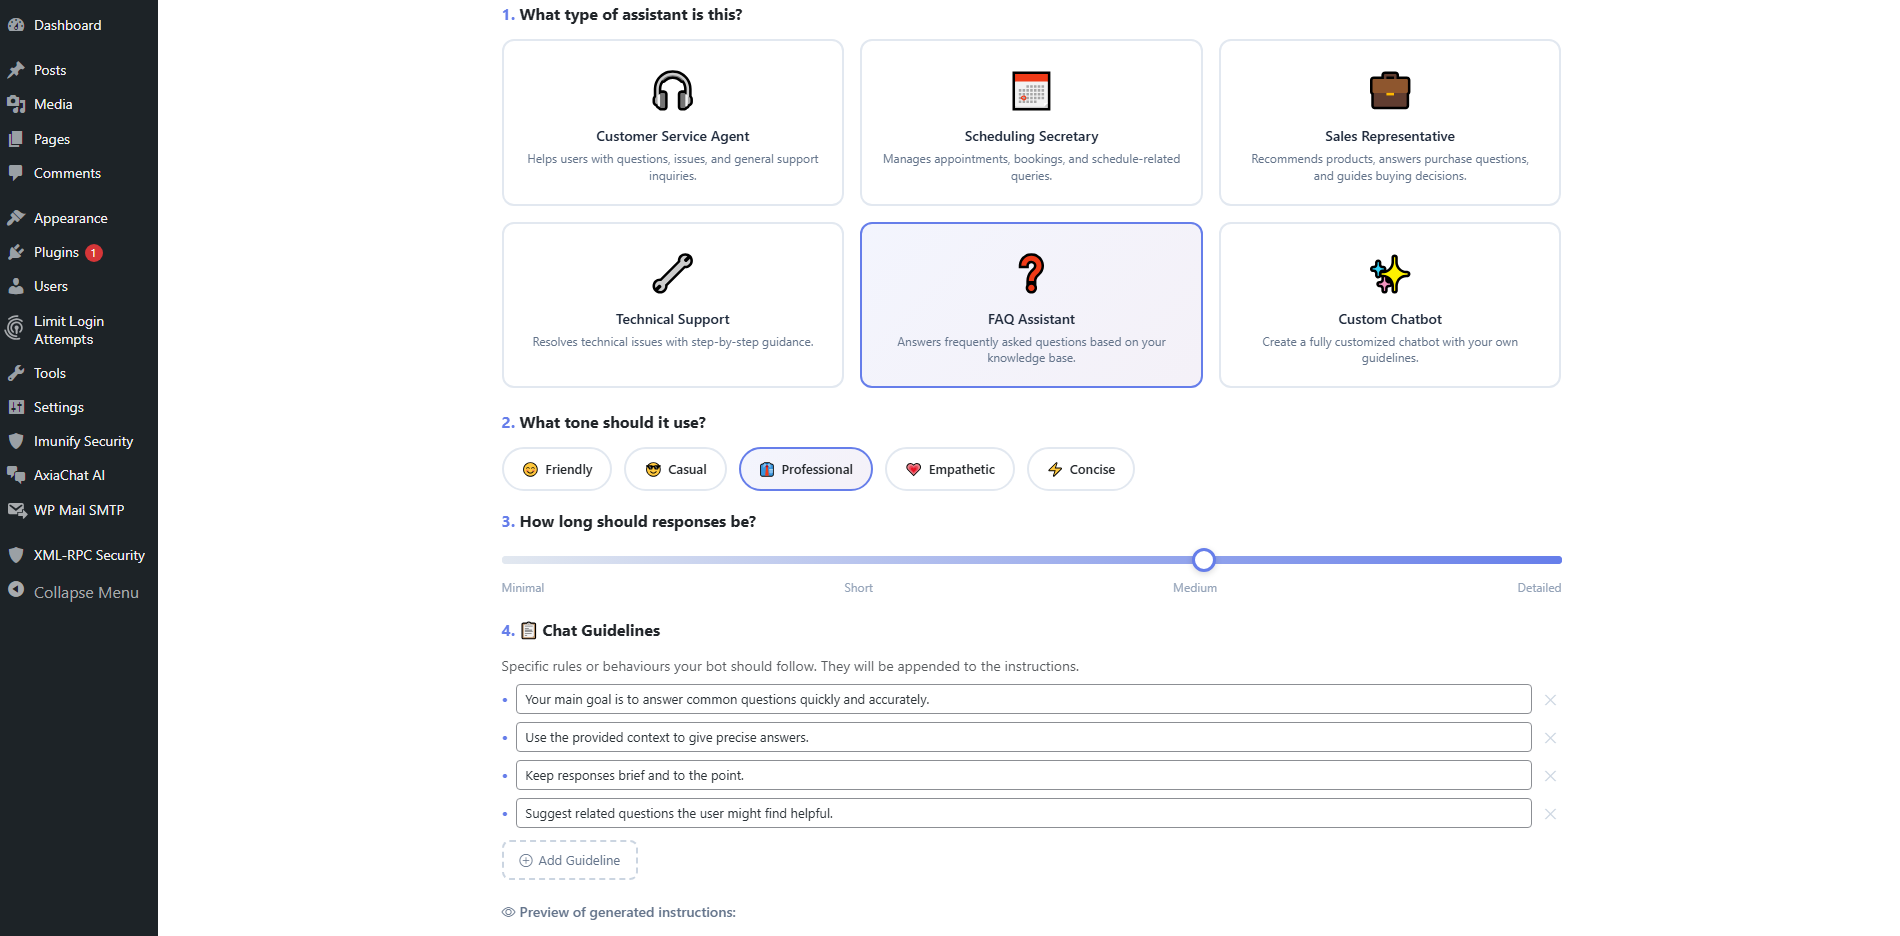Screen dimensions: 1900x936
Task: Collapse the admin sidebar menu
Action: [x=85, y=592]
